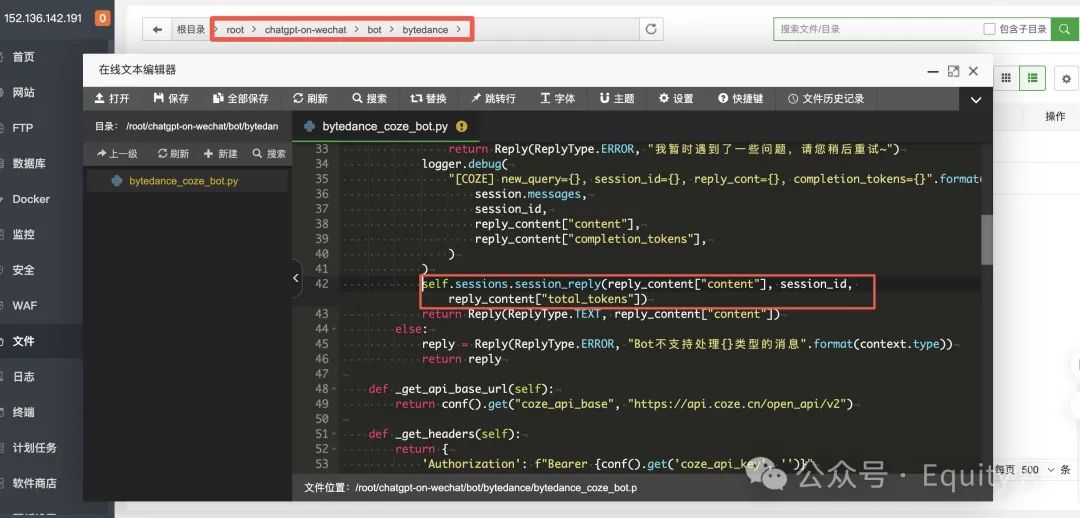Click the editor vertical scrollbar thumb
This screenshot has width=1080, height=518.
(x=986, y=239)
